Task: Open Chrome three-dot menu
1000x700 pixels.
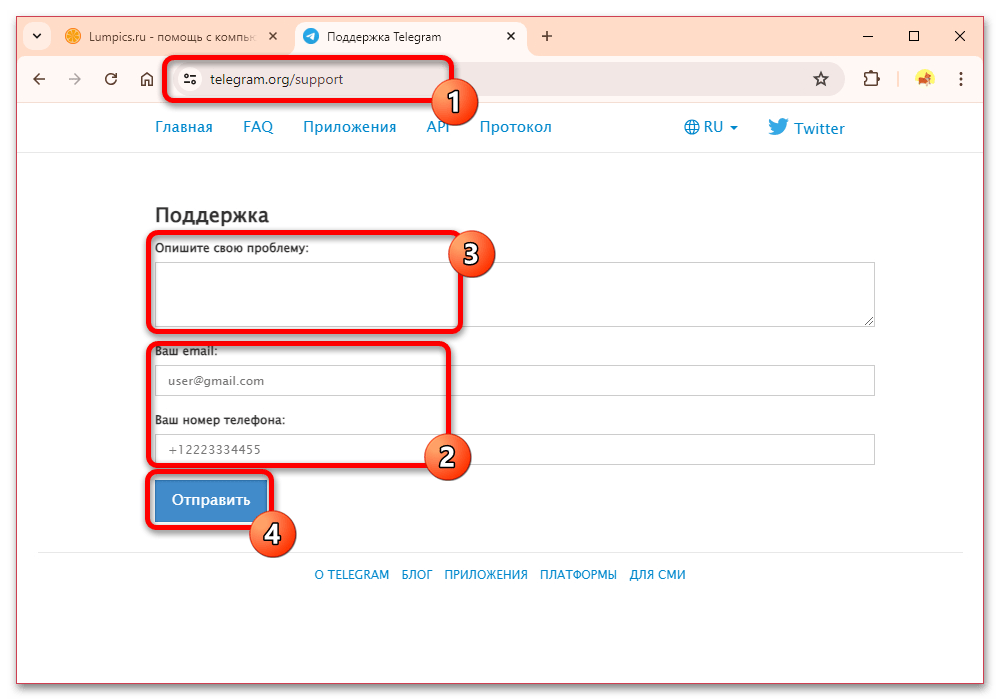Action: pos(960,79)
